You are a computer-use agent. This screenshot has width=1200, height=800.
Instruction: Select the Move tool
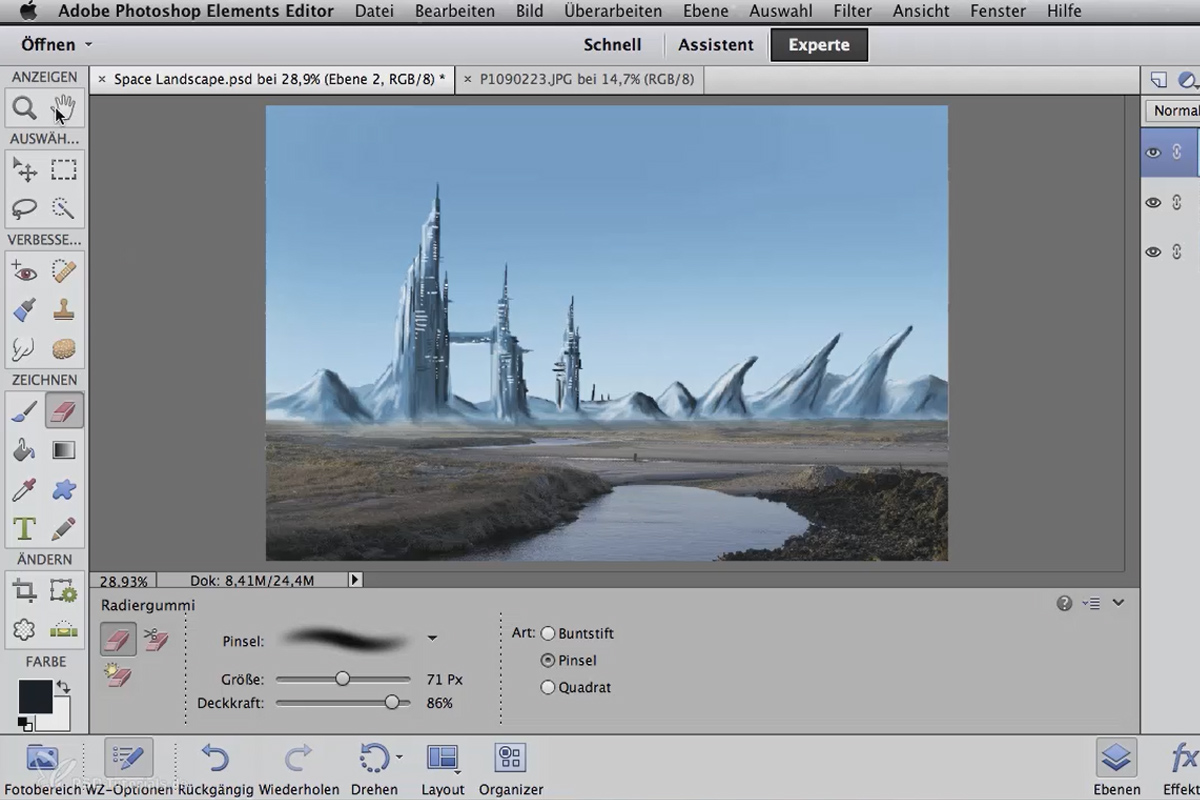point(25,170)
